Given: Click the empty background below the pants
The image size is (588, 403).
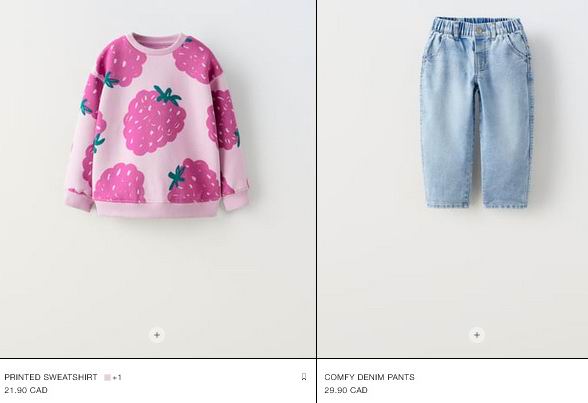Looking at the screenshot, I should [x=477, y=270].
